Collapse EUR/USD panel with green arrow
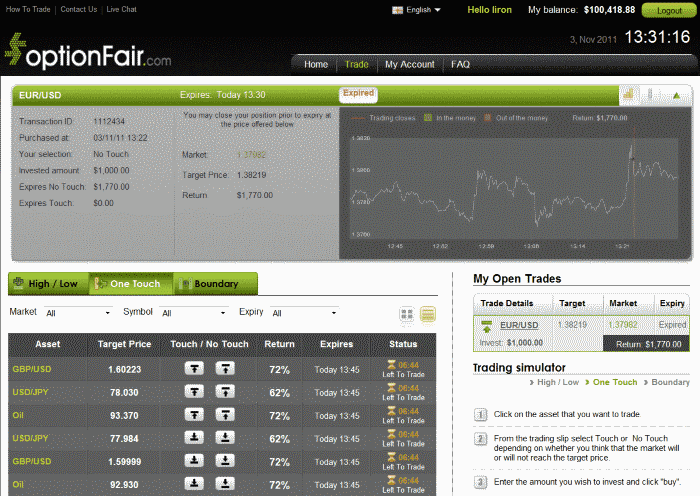 [676, 95]
